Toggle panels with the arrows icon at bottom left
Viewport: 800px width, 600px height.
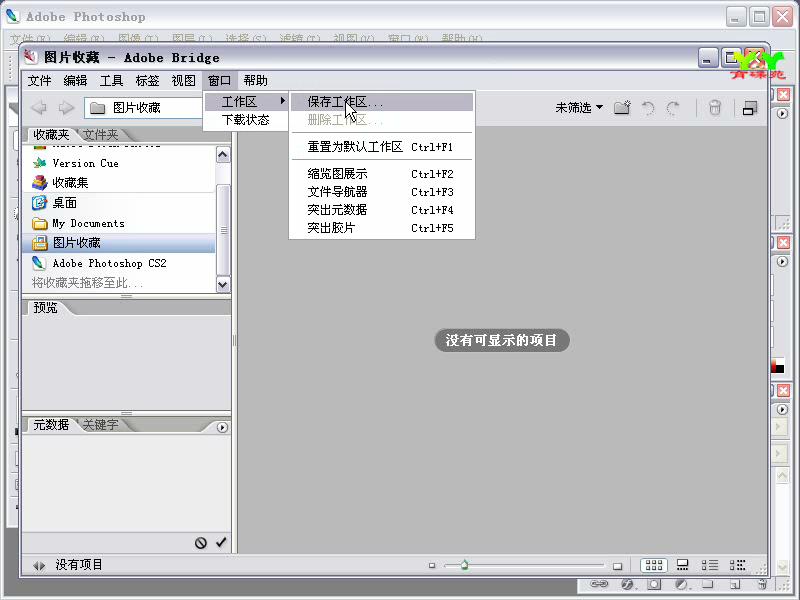39,565
